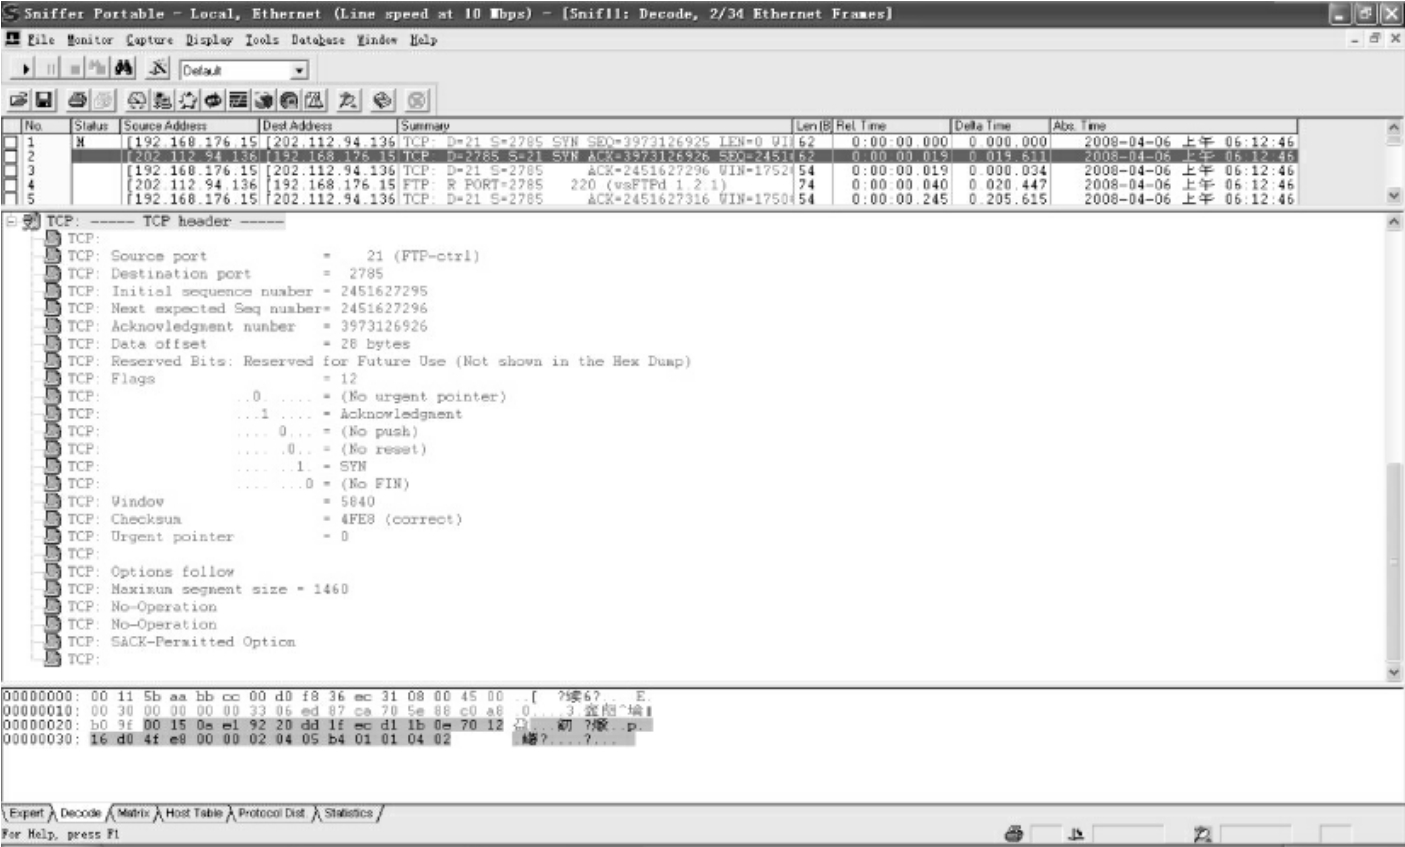
Task: Switch to the Statistics tab
Action: [x=348, y=814]
